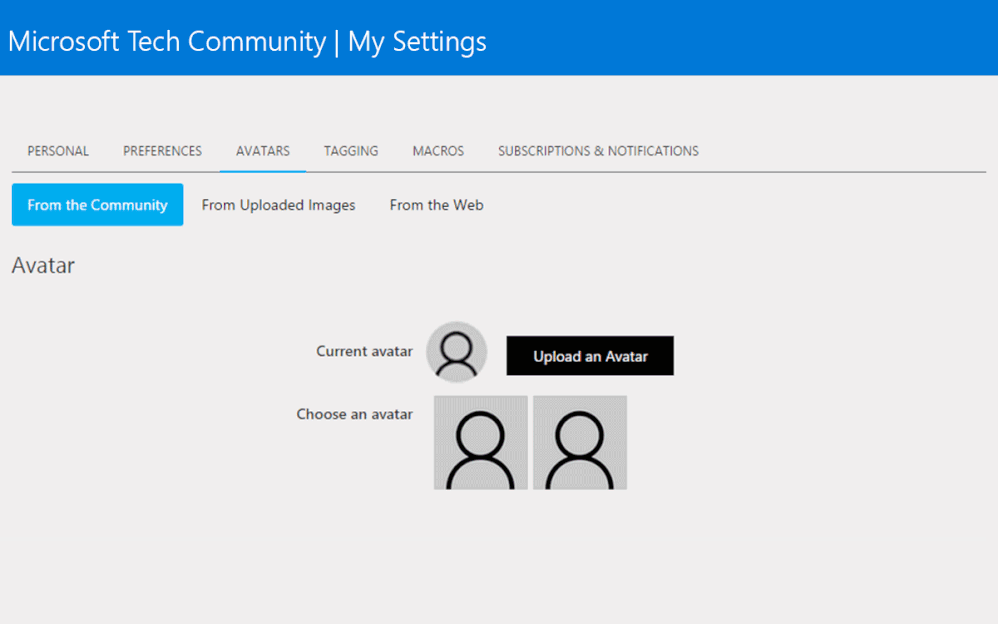Click the circular current avatar image
This screenshot has width=998, height=624.
click(456, 352)
